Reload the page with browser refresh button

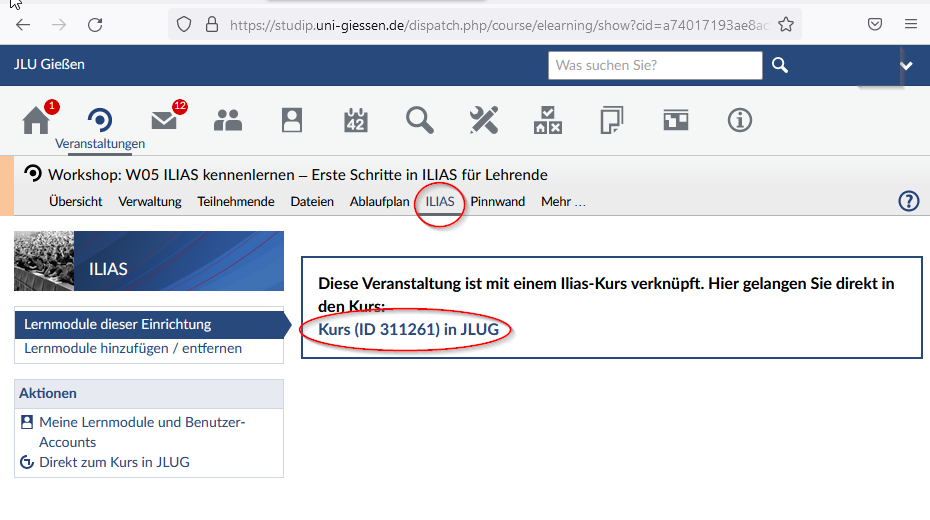(x=95, y=24)
